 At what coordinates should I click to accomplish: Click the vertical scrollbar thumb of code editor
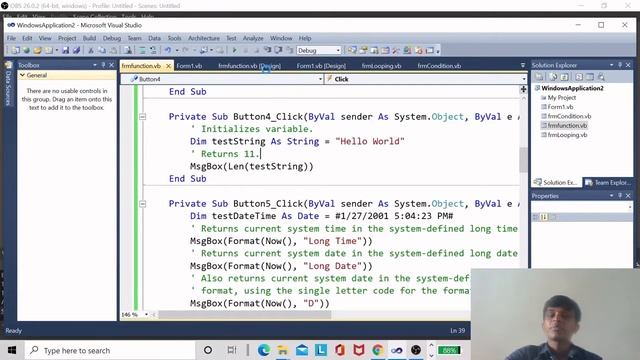(x=523, y=160)
